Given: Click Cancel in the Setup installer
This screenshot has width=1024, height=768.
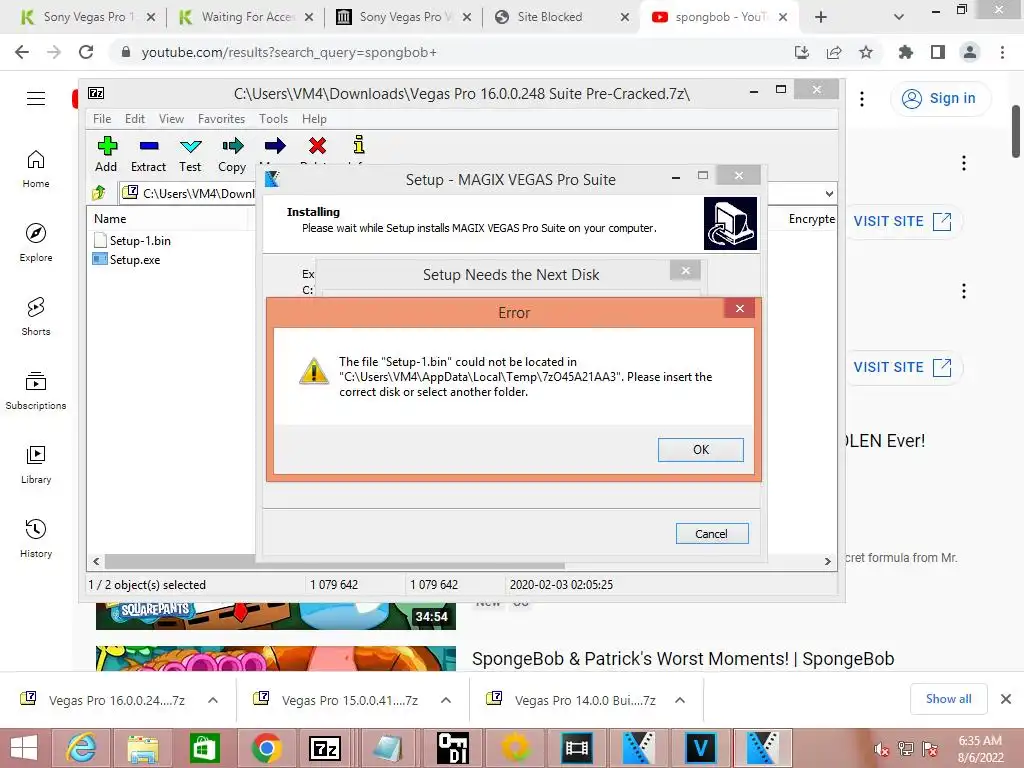Looking at the screenshot, I should (x=712, y=534).
